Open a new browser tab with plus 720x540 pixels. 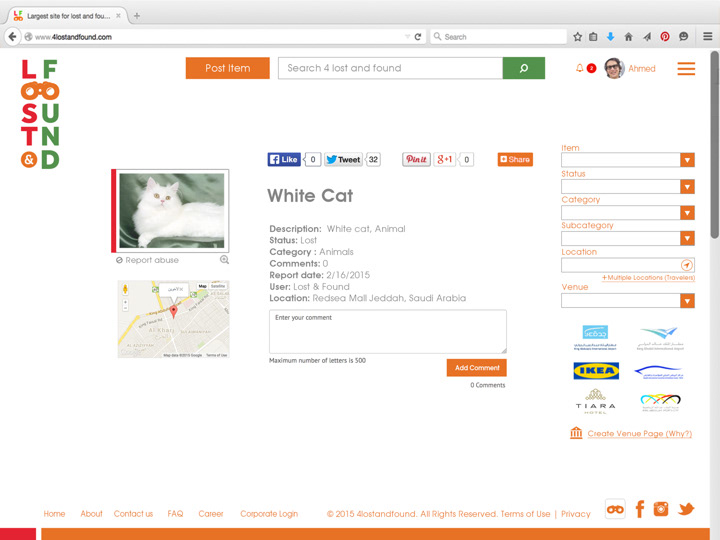(x=137, y=16)
